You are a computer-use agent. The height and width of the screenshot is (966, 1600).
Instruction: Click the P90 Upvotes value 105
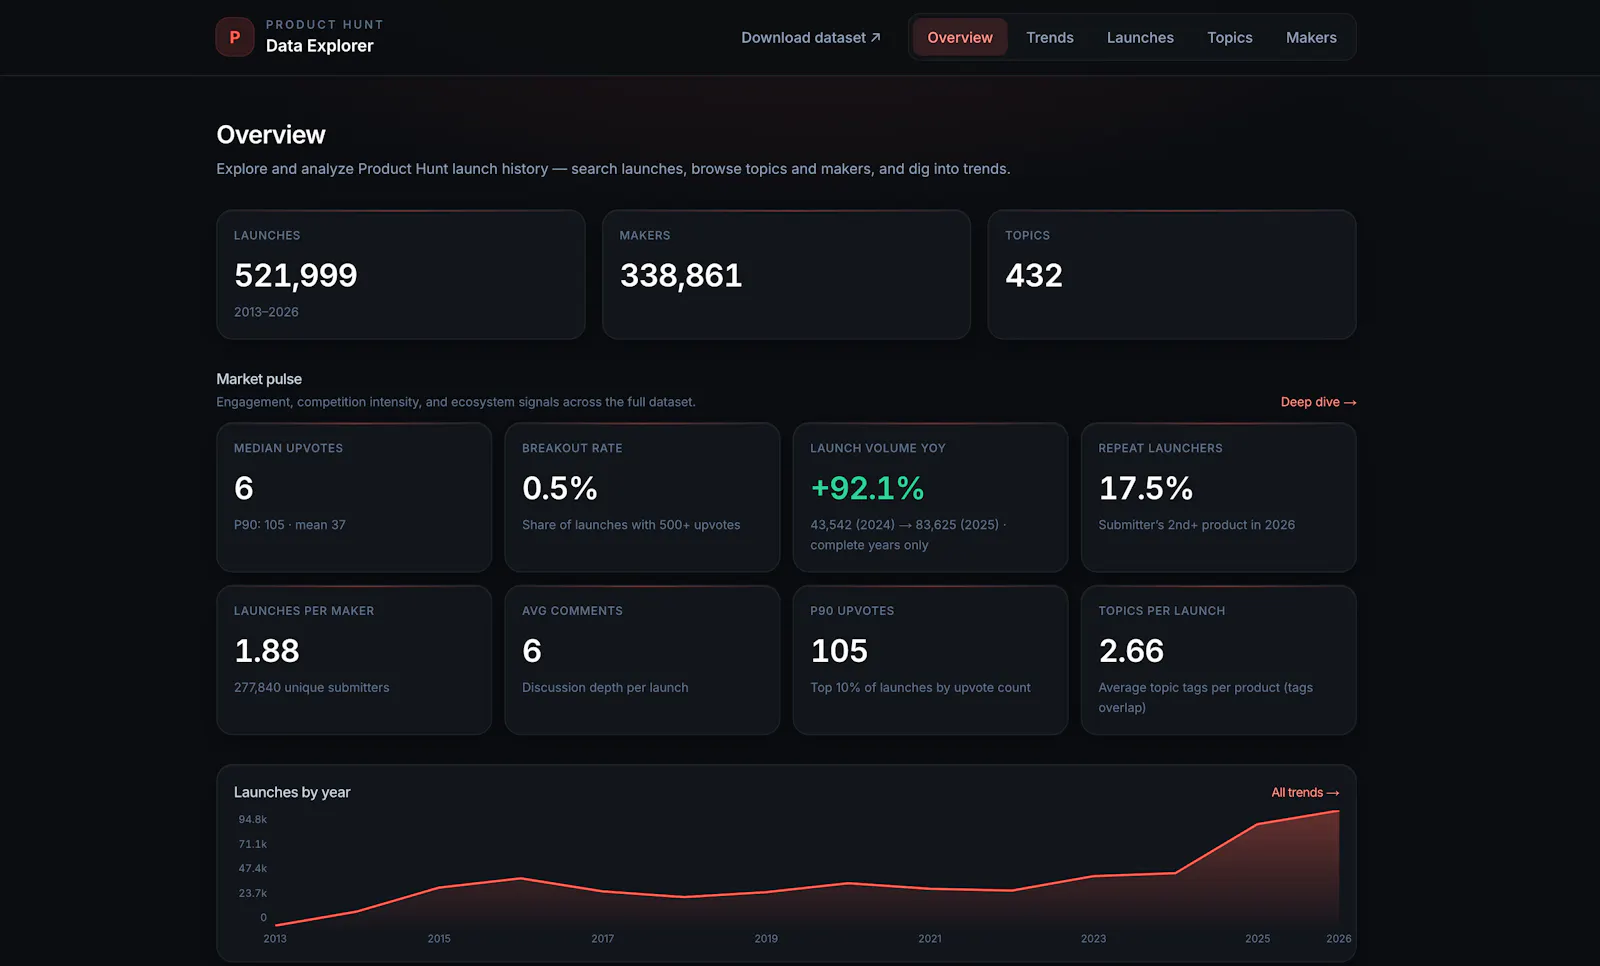pos(839,651)
